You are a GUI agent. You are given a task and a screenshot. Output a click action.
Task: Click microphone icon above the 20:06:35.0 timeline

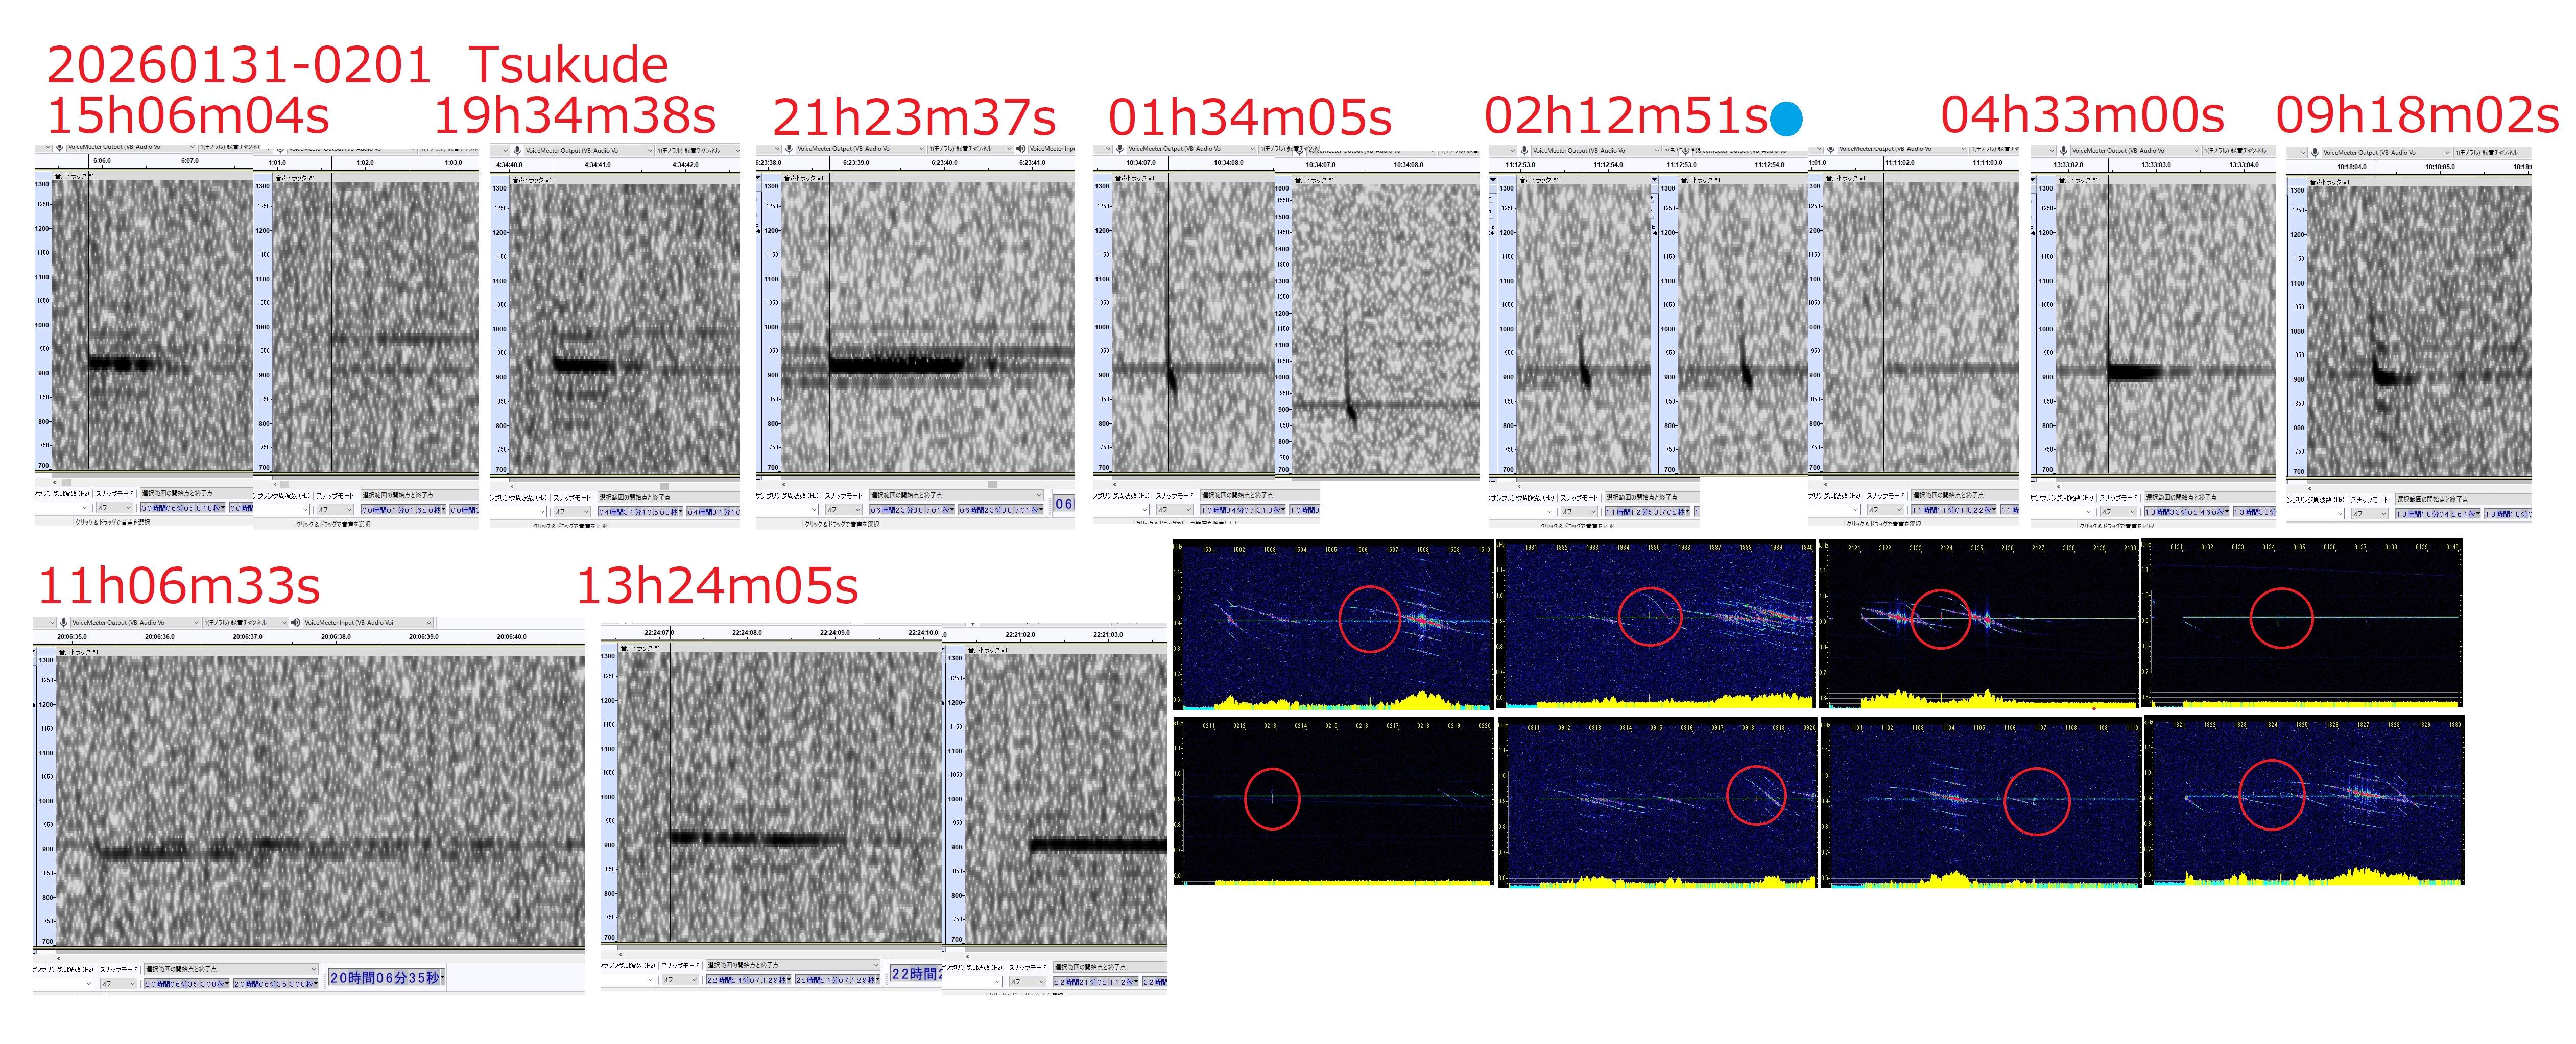(x=64, y=622)
